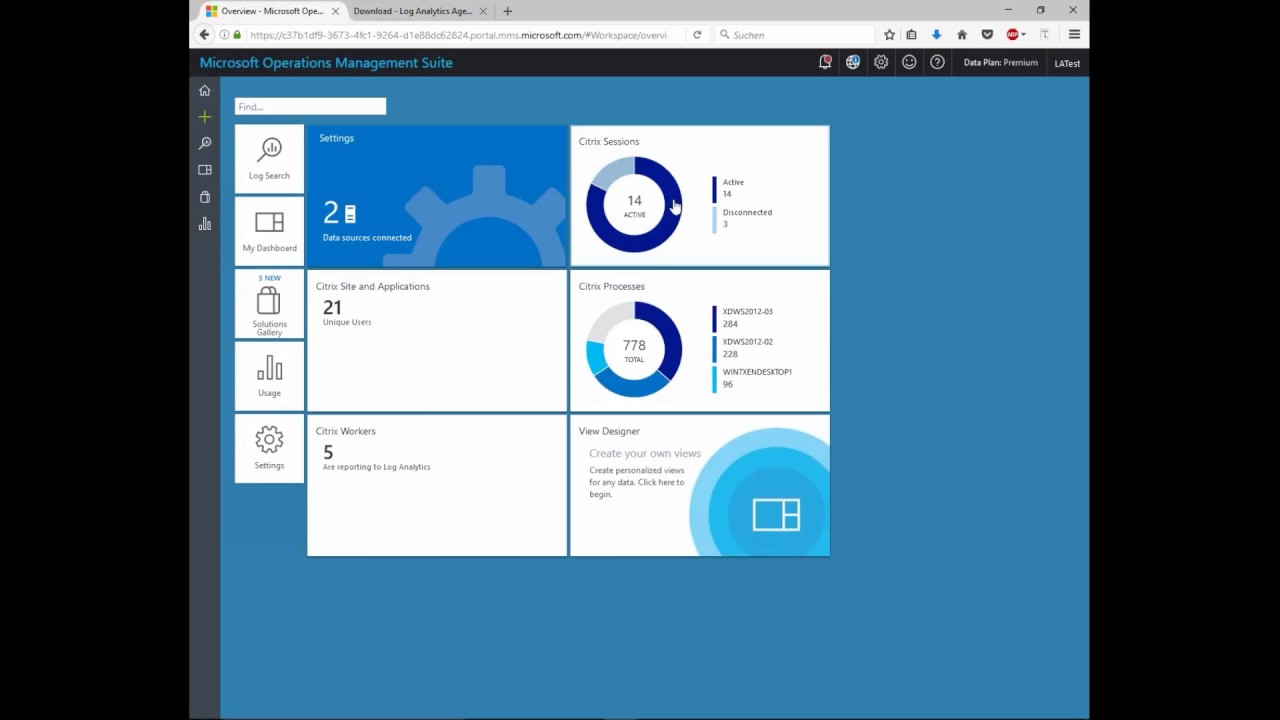The width and height of the screenshot is (1280, 720).
Task: Open the Log Search tile
Action: tap(269, 158)
